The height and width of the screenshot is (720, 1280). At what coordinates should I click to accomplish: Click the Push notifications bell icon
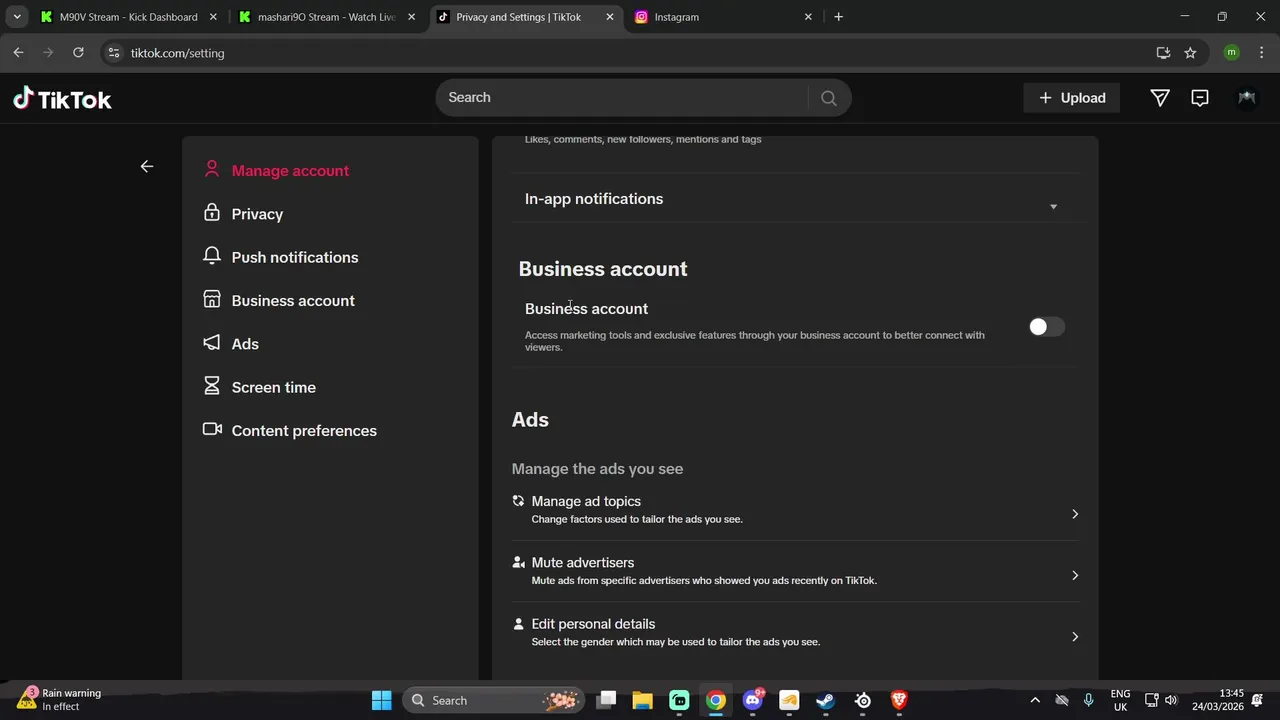pyautogui.click(x=211, y=256)
